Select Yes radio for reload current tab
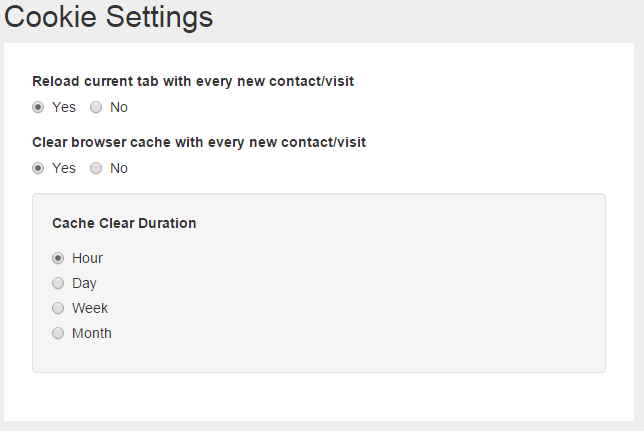 (38, 107)
